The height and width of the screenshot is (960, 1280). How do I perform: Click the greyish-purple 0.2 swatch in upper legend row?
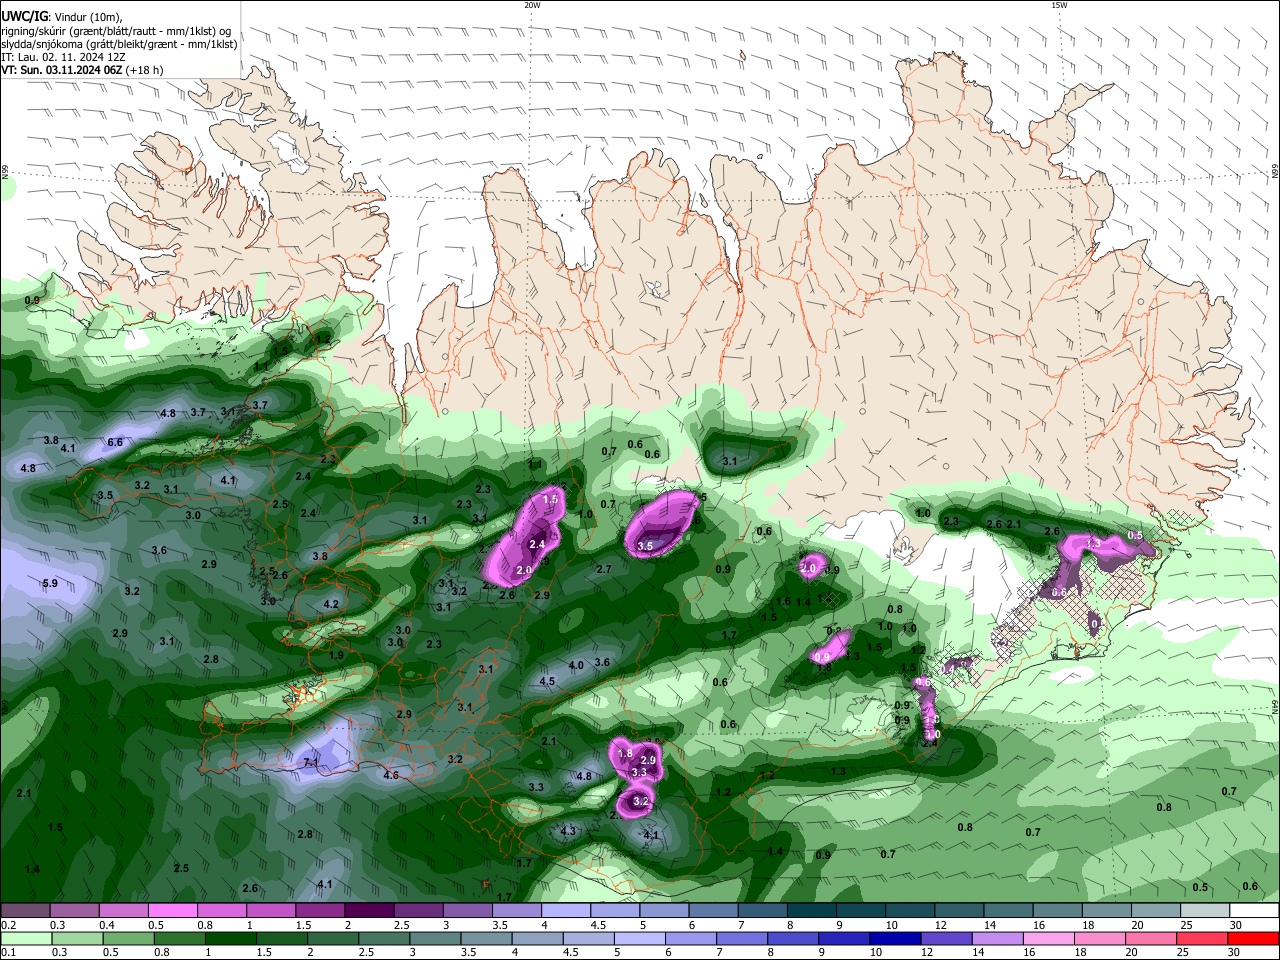pyautogui.click(x=24, y=911)
